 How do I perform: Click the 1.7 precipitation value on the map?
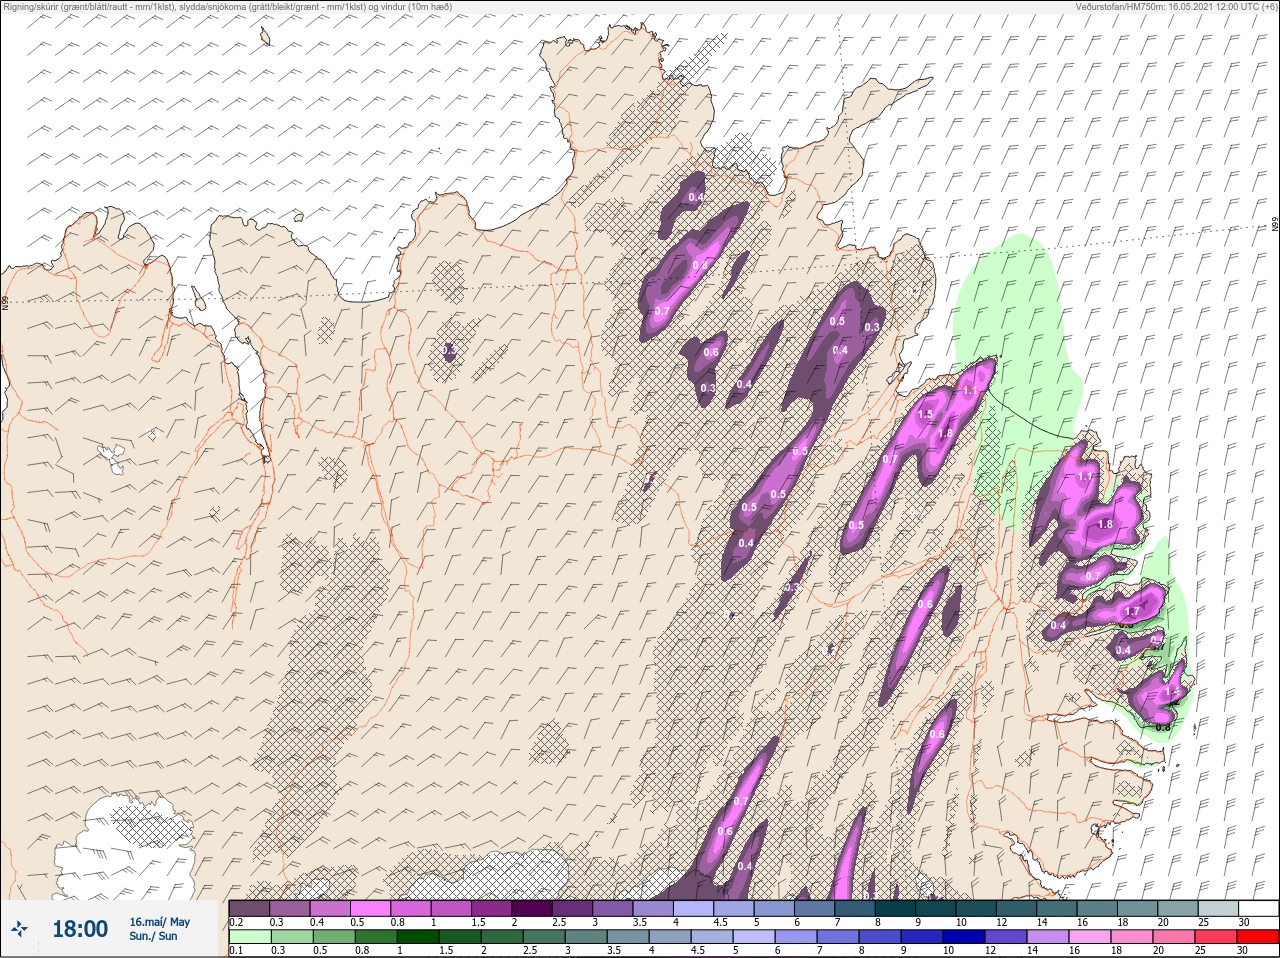(x=1132, y=612)
